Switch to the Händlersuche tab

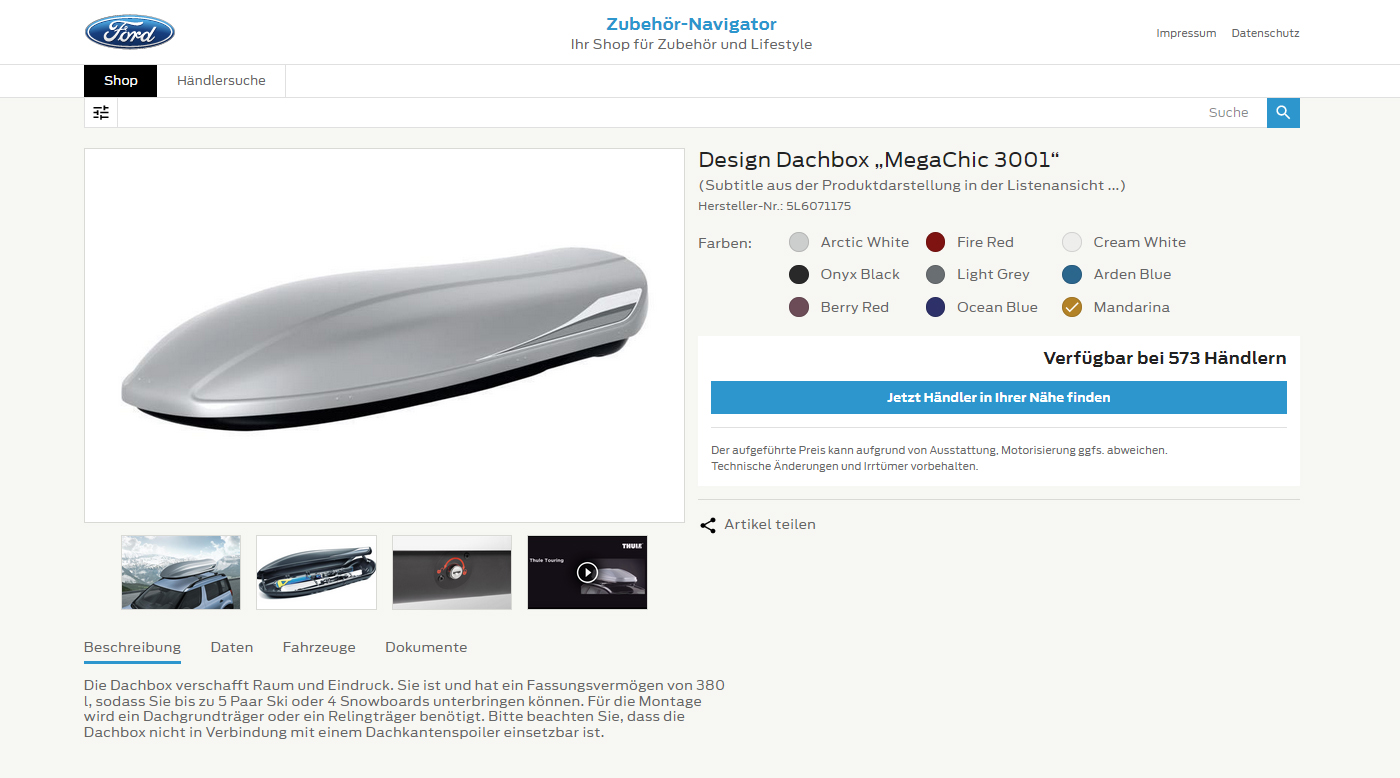[221, 81]
